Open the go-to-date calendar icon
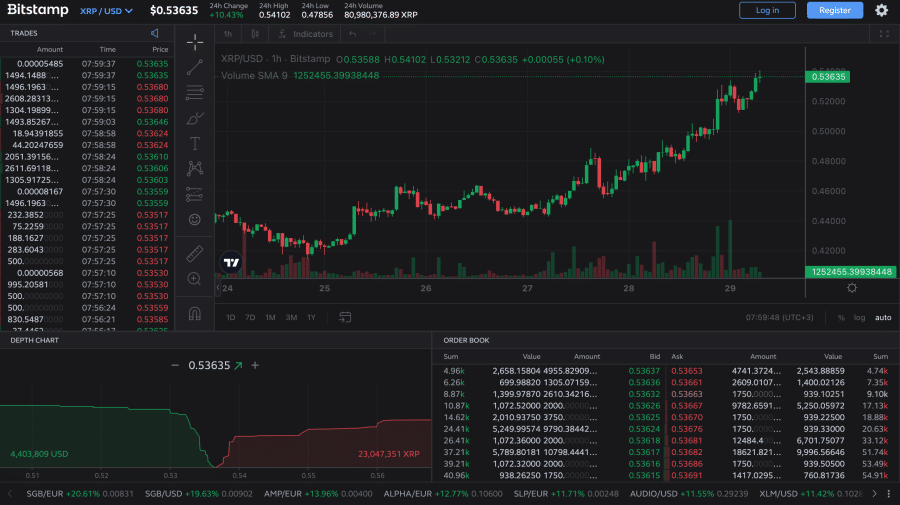The image size is (900, 505). point(345,317)
